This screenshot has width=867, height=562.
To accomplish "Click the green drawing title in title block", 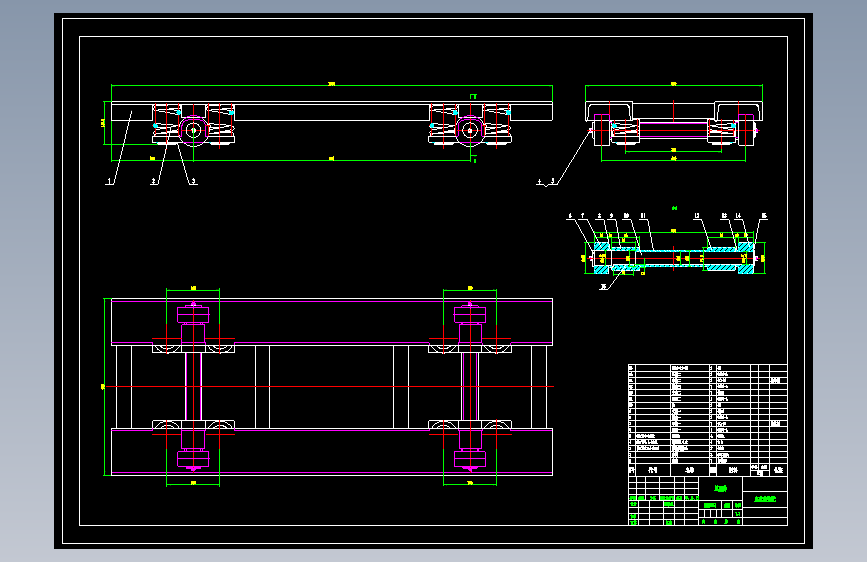I will coord(720,488).
